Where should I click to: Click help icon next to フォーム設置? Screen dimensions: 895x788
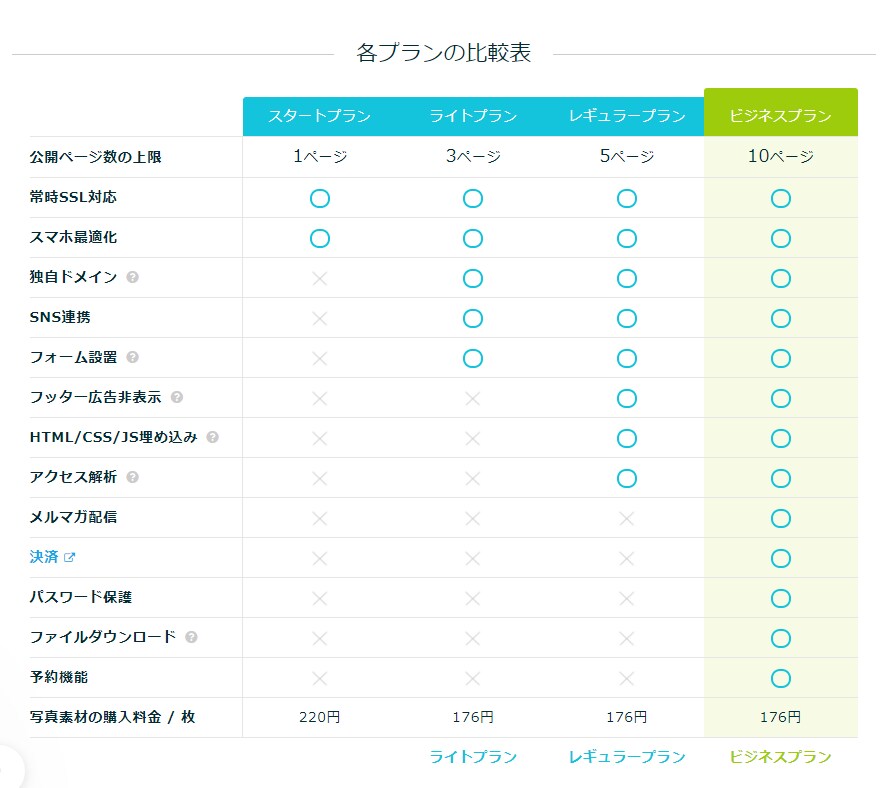[x=132, y=357]
